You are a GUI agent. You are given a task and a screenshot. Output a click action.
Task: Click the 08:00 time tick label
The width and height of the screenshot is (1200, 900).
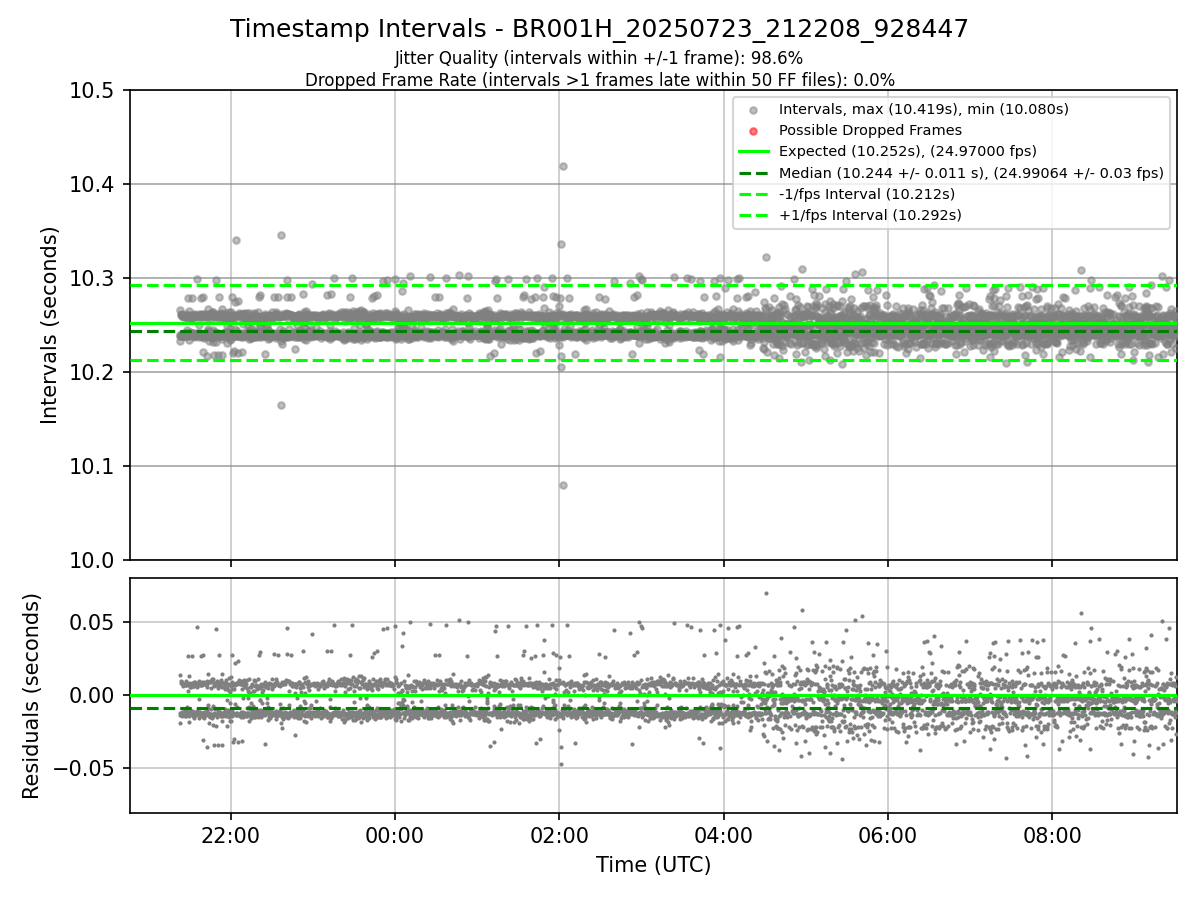pyautogui.click(x=1052, y=834)
